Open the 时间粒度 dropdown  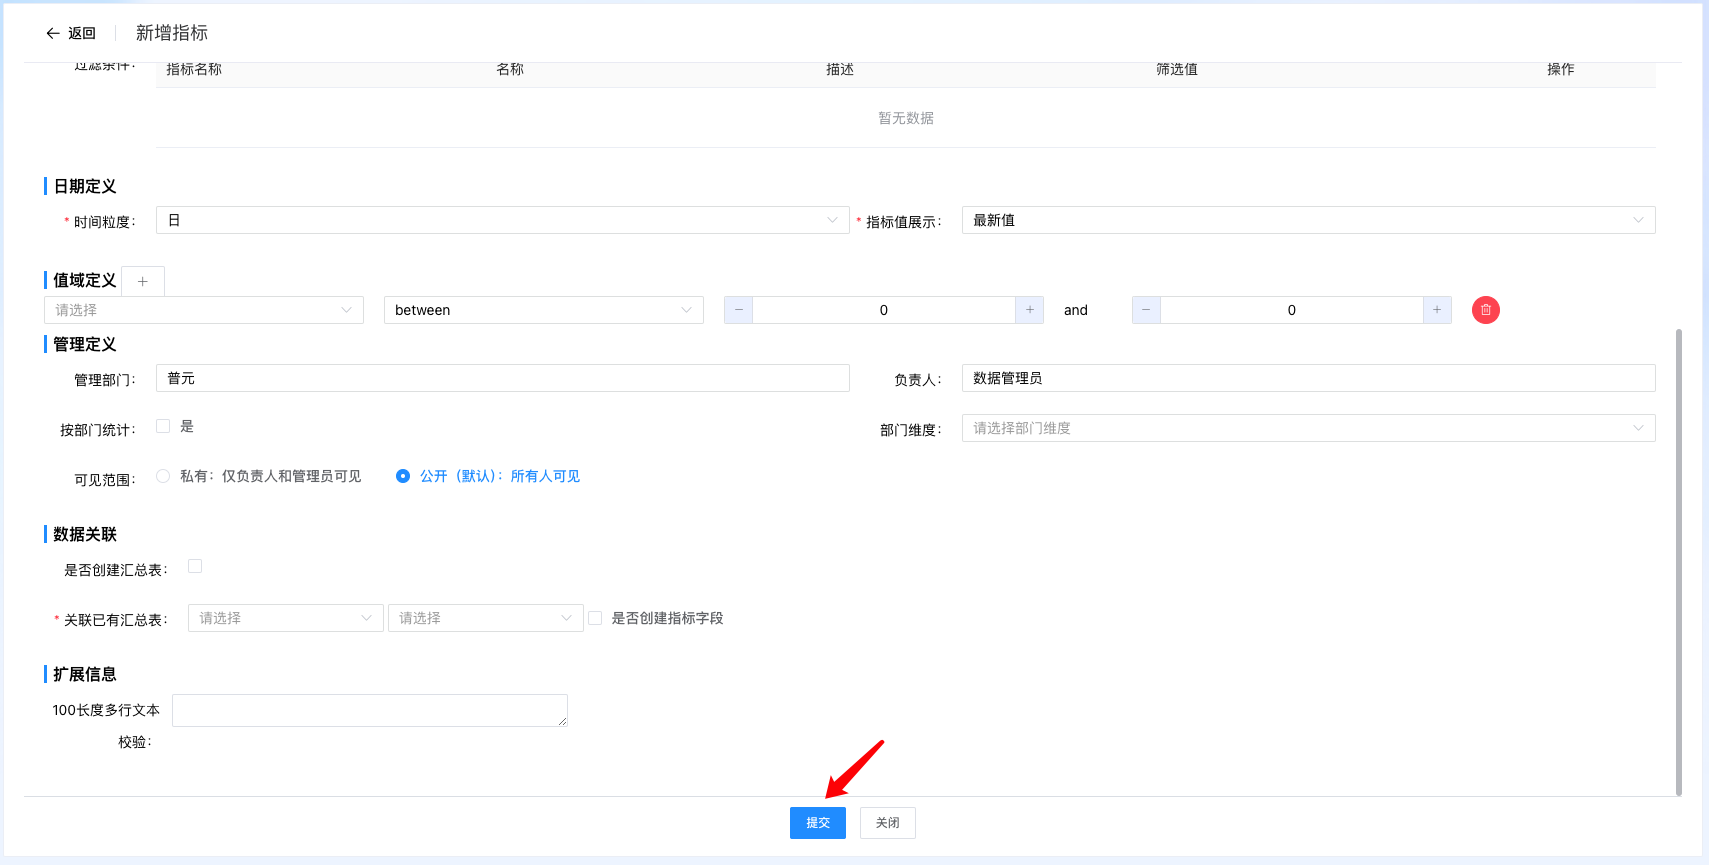(502, 220)
